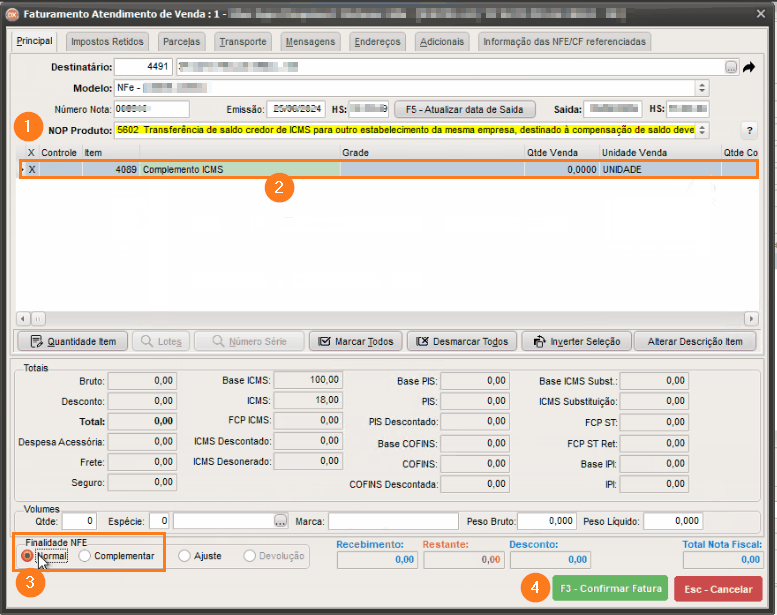Open Espécie lookup ellipsis button
The width and height of the screenshot is (777, 615).
coord(280,521)
